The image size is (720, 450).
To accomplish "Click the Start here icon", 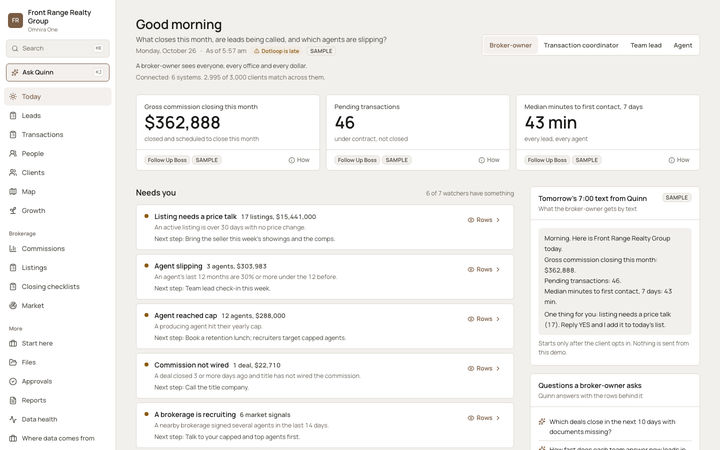I will point(13,343).
